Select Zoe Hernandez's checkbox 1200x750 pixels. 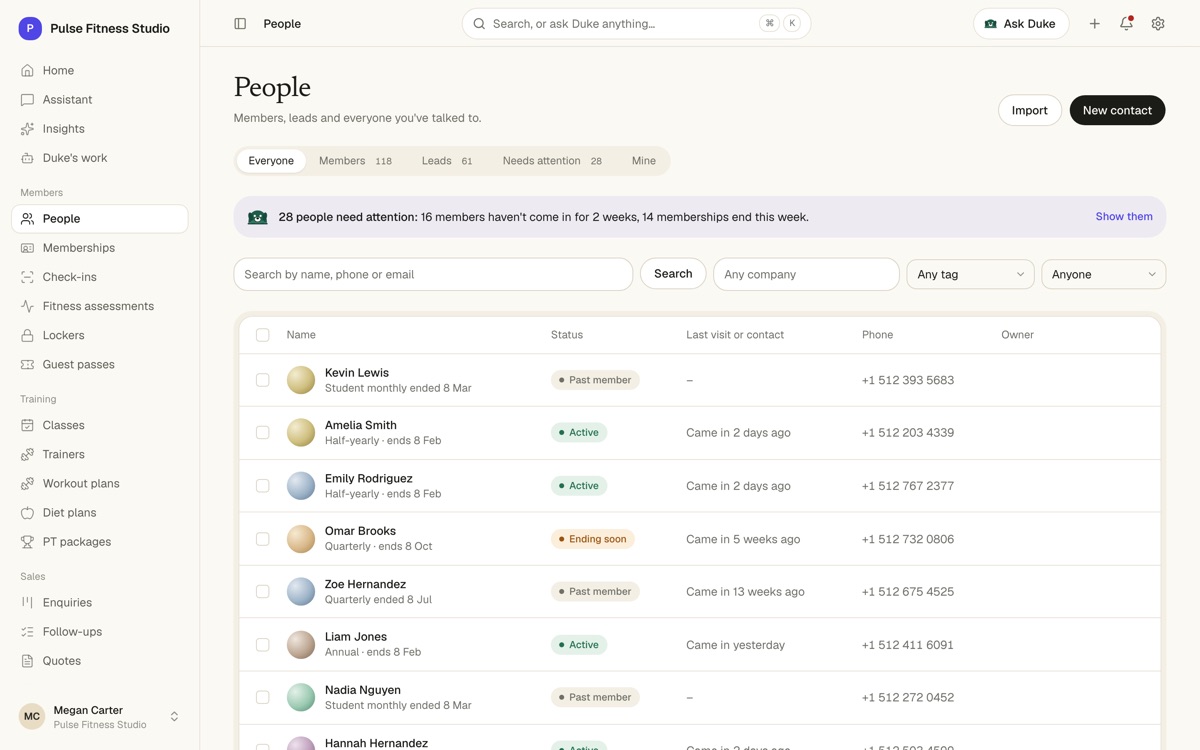point(263,592)
